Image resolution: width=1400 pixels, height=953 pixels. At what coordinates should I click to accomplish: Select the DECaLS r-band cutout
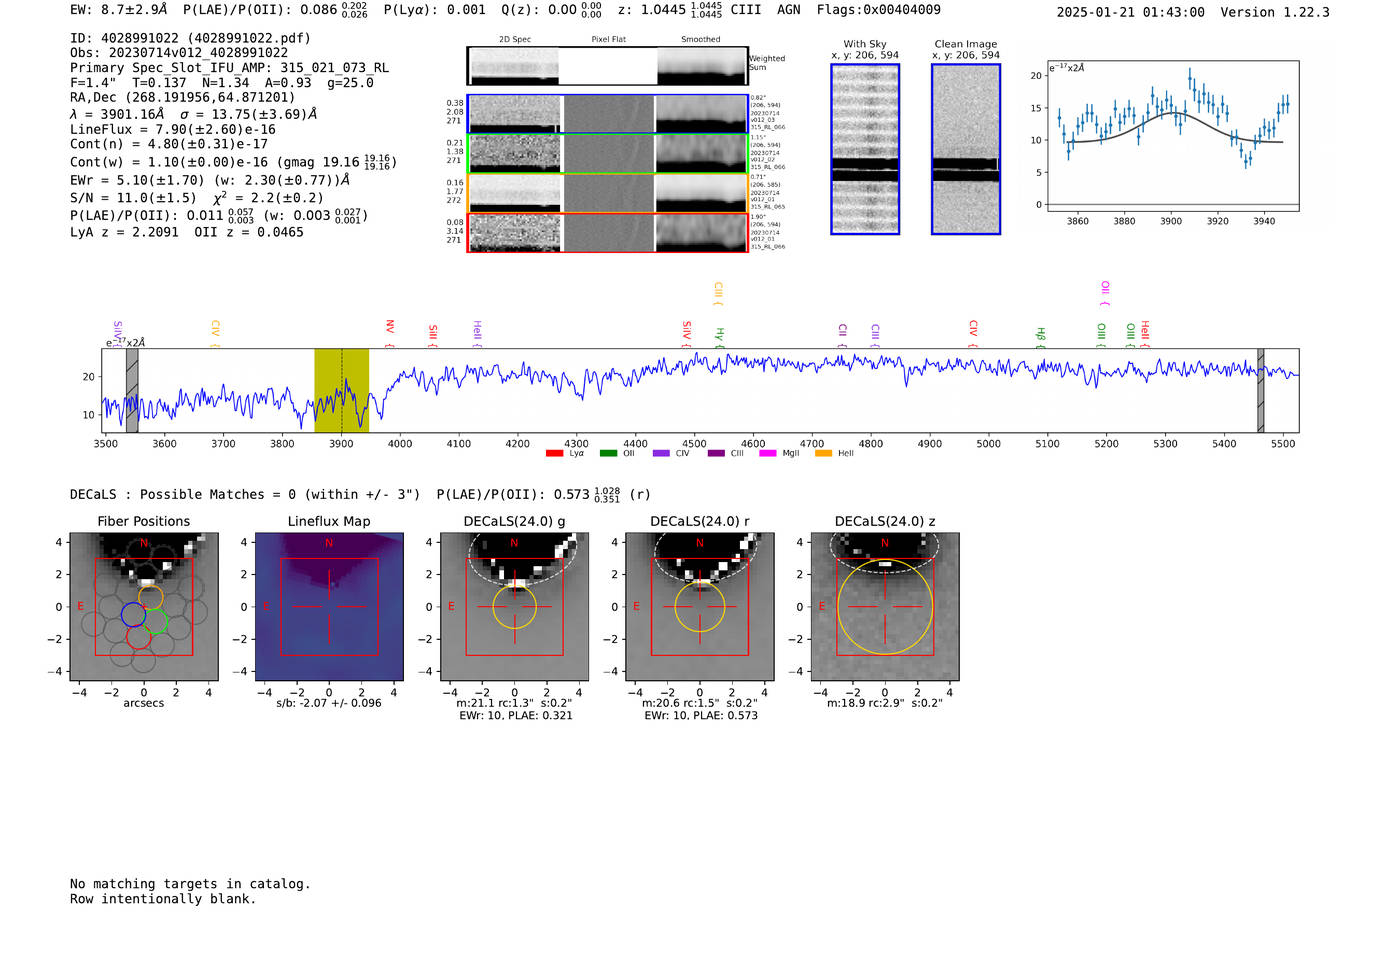pos(700,606)
